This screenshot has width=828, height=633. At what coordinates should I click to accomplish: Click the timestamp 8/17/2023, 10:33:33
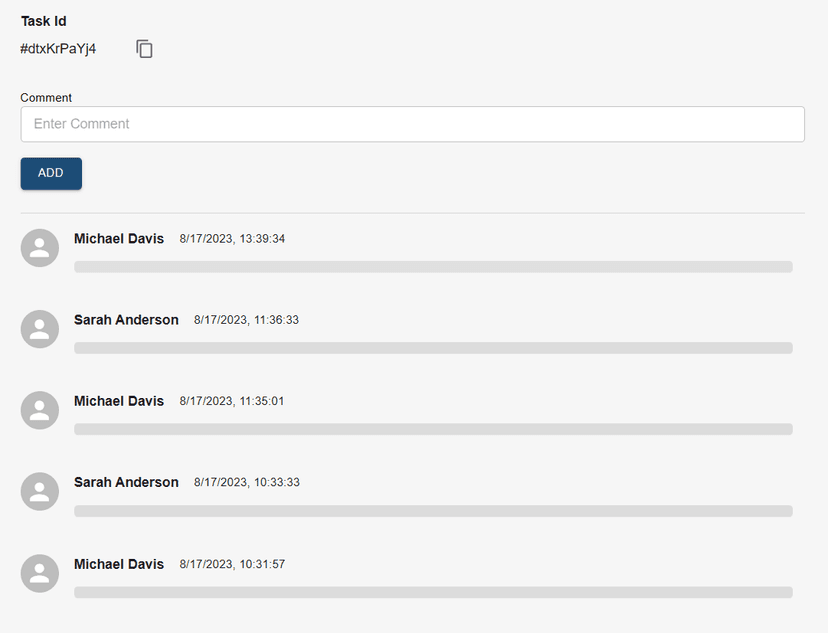click(246, 482)
